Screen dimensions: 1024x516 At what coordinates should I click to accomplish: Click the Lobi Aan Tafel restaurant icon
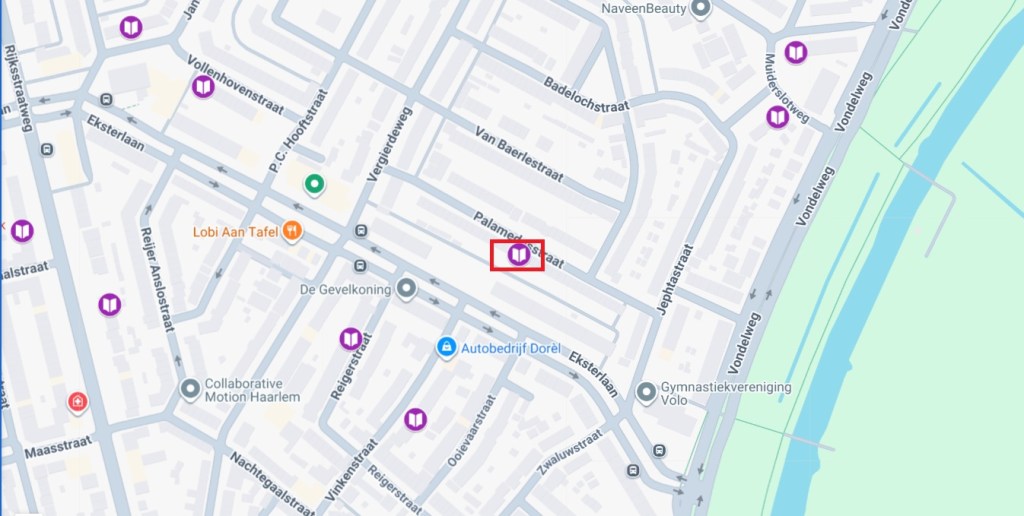pyautogui.click(x=292, y=231)
